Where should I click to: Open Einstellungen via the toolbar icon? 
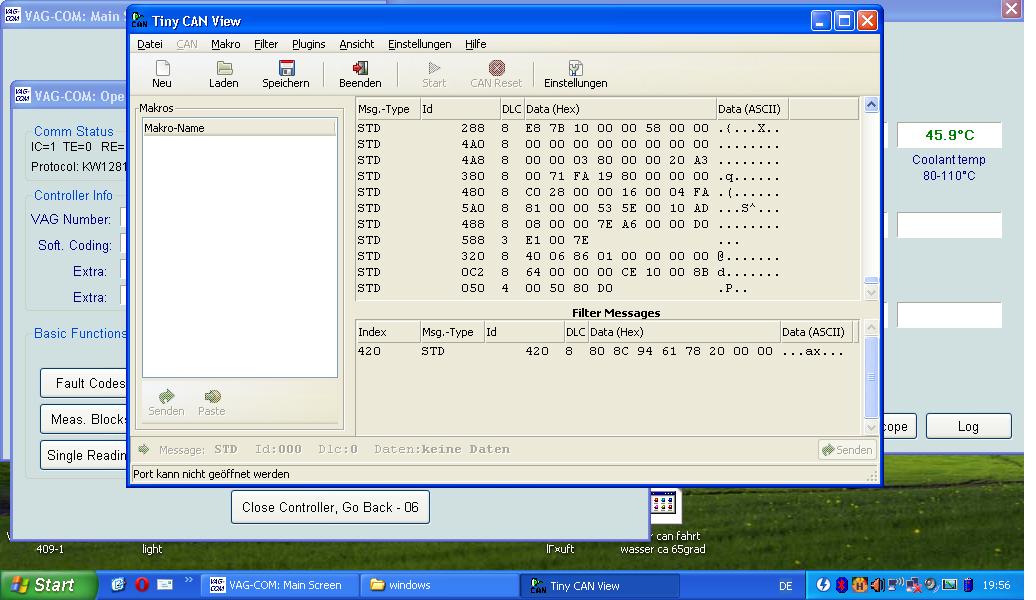[x=575, y=68]
